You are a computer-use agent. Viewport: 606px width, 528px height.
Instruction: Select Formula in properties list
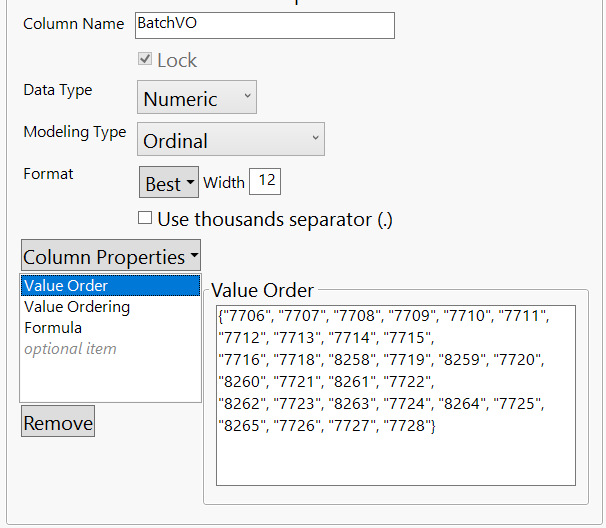coord(53,327)
